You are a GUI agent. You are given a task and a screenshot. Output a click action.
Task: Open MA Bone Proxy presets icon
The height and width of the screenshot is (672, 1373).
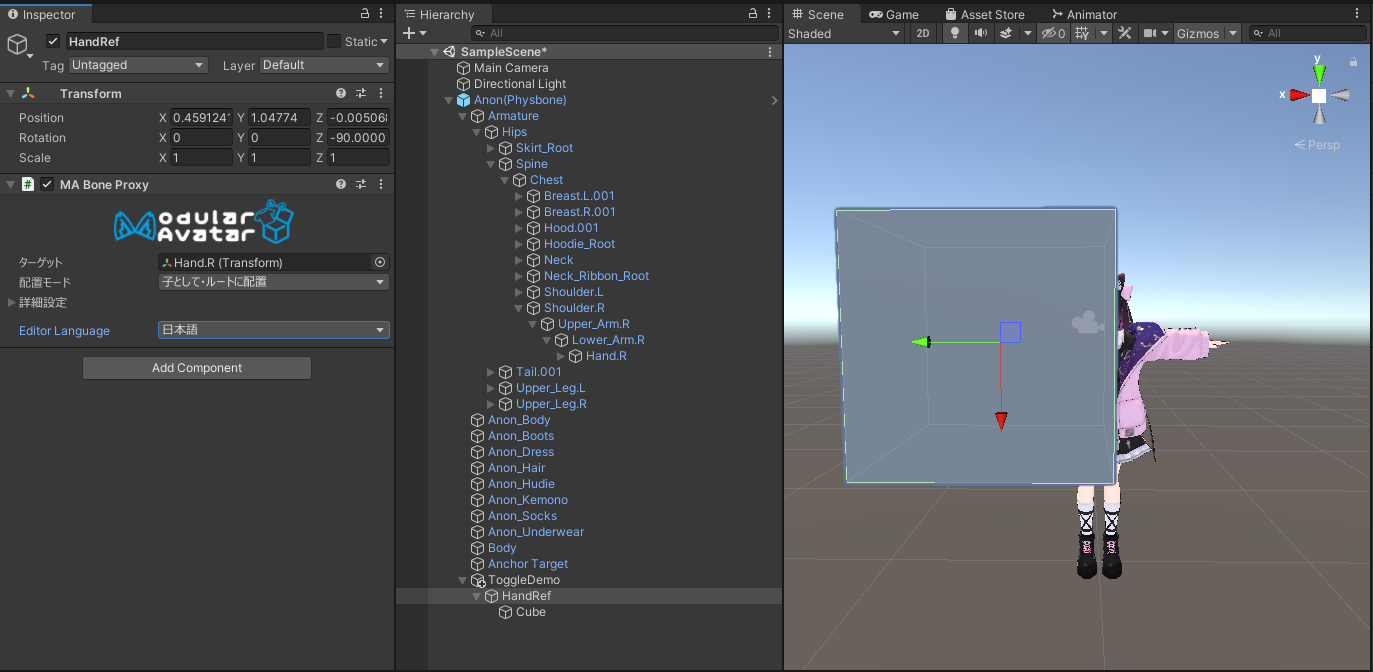[x=361, y=184]
